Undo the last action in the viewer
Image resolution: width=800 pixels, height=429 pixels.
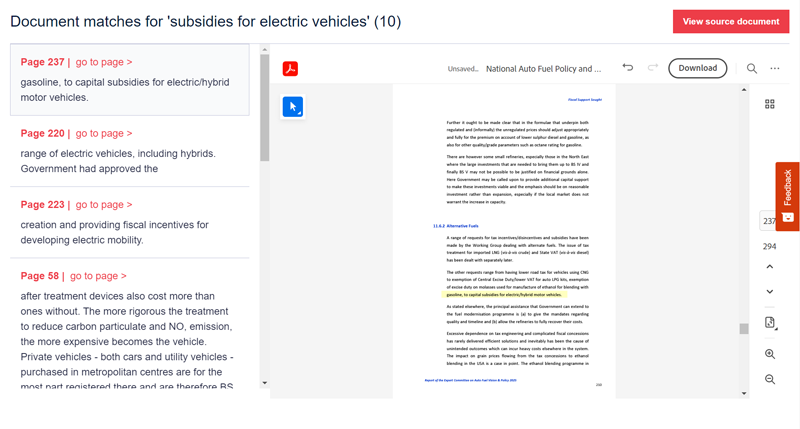click(x=627, y=68)
